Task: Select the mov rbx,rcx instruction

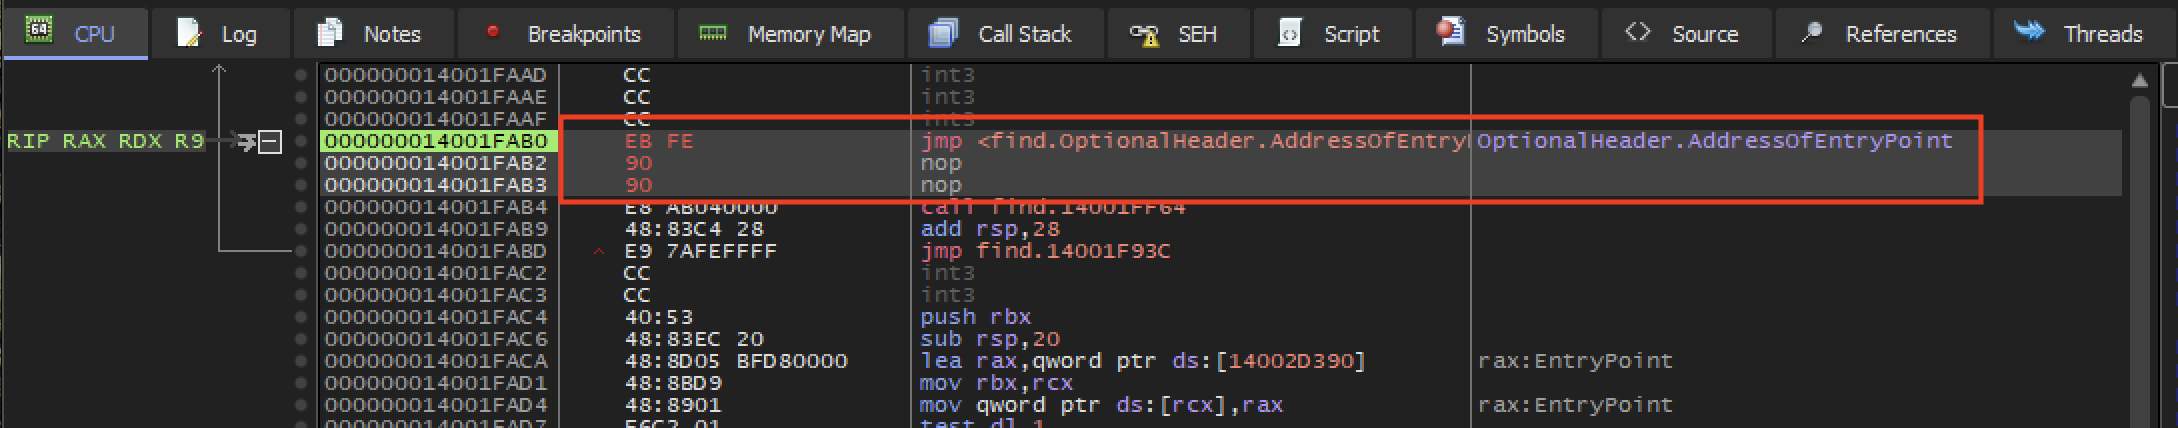Action: tap(996, 383)
